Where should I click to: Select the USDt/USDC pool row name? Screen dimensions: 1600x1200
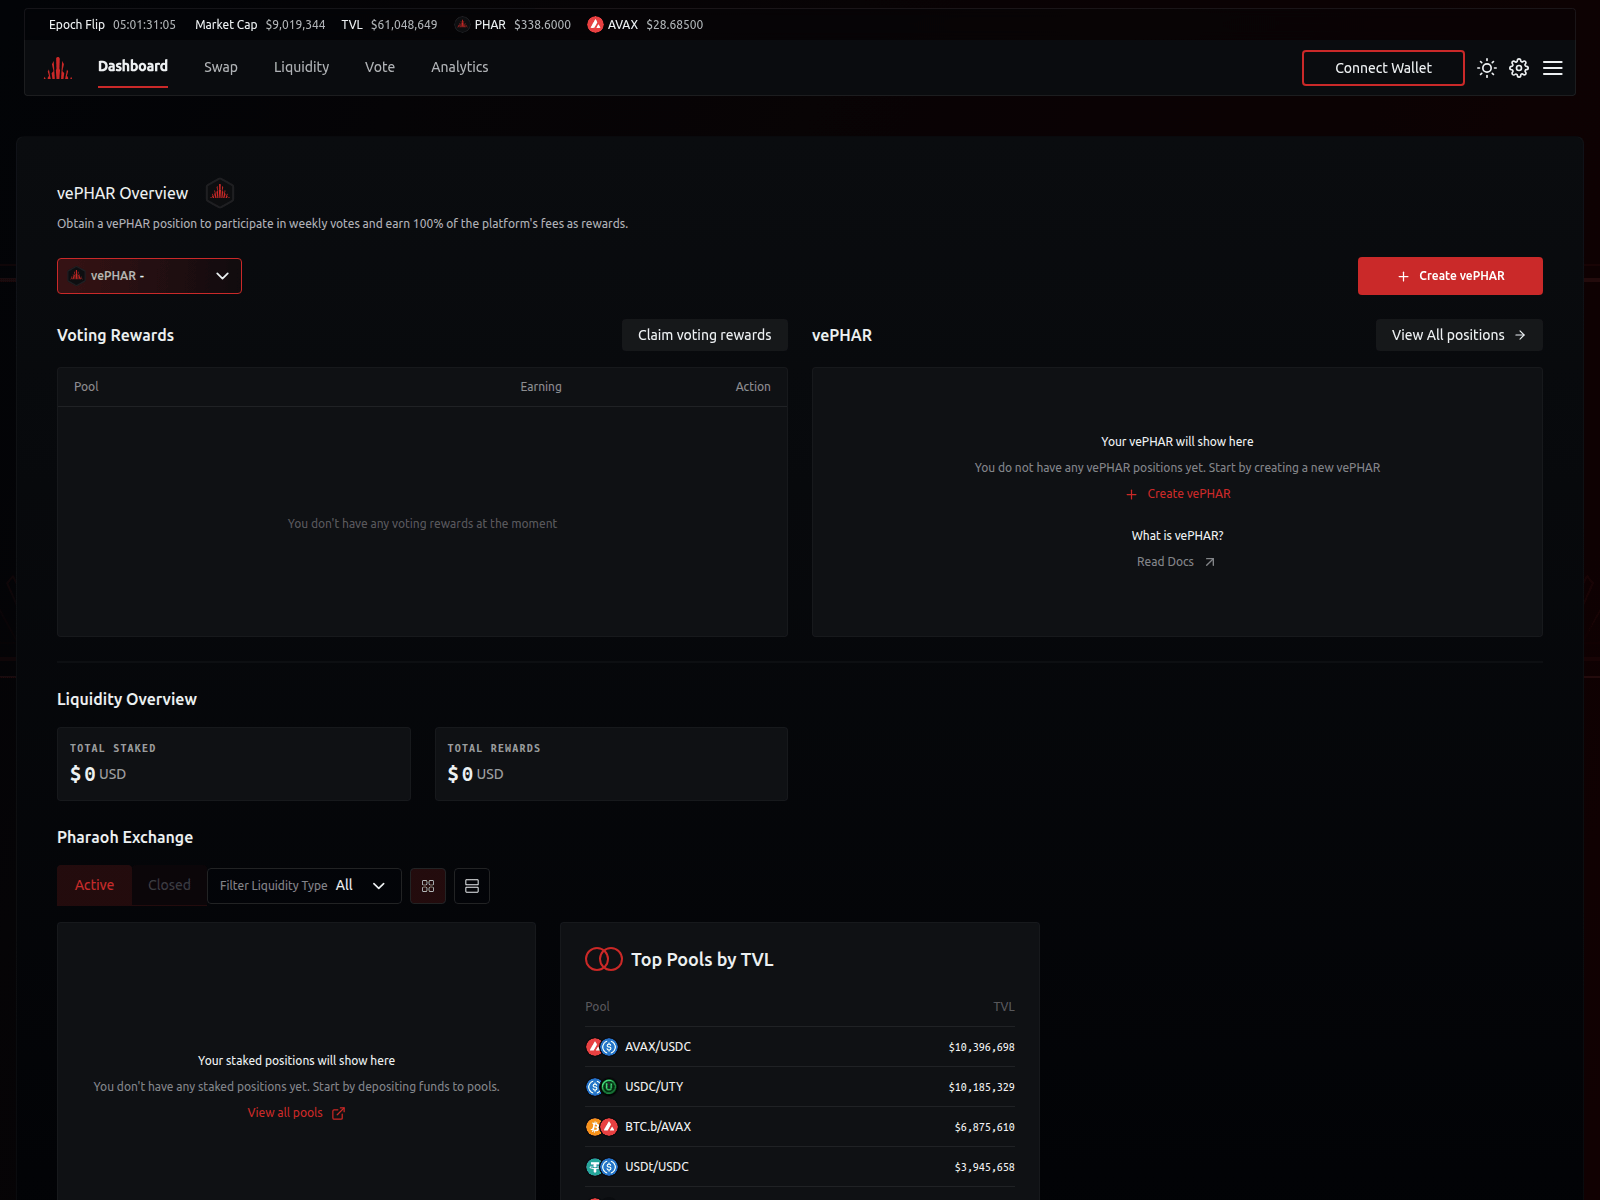coord(657,1167)
